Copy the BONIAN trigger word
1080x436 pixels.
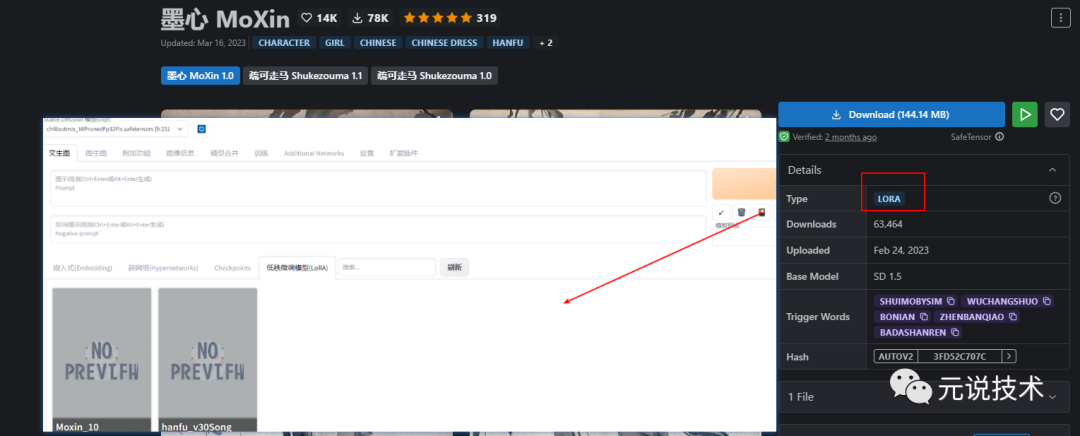pos(924,317)
